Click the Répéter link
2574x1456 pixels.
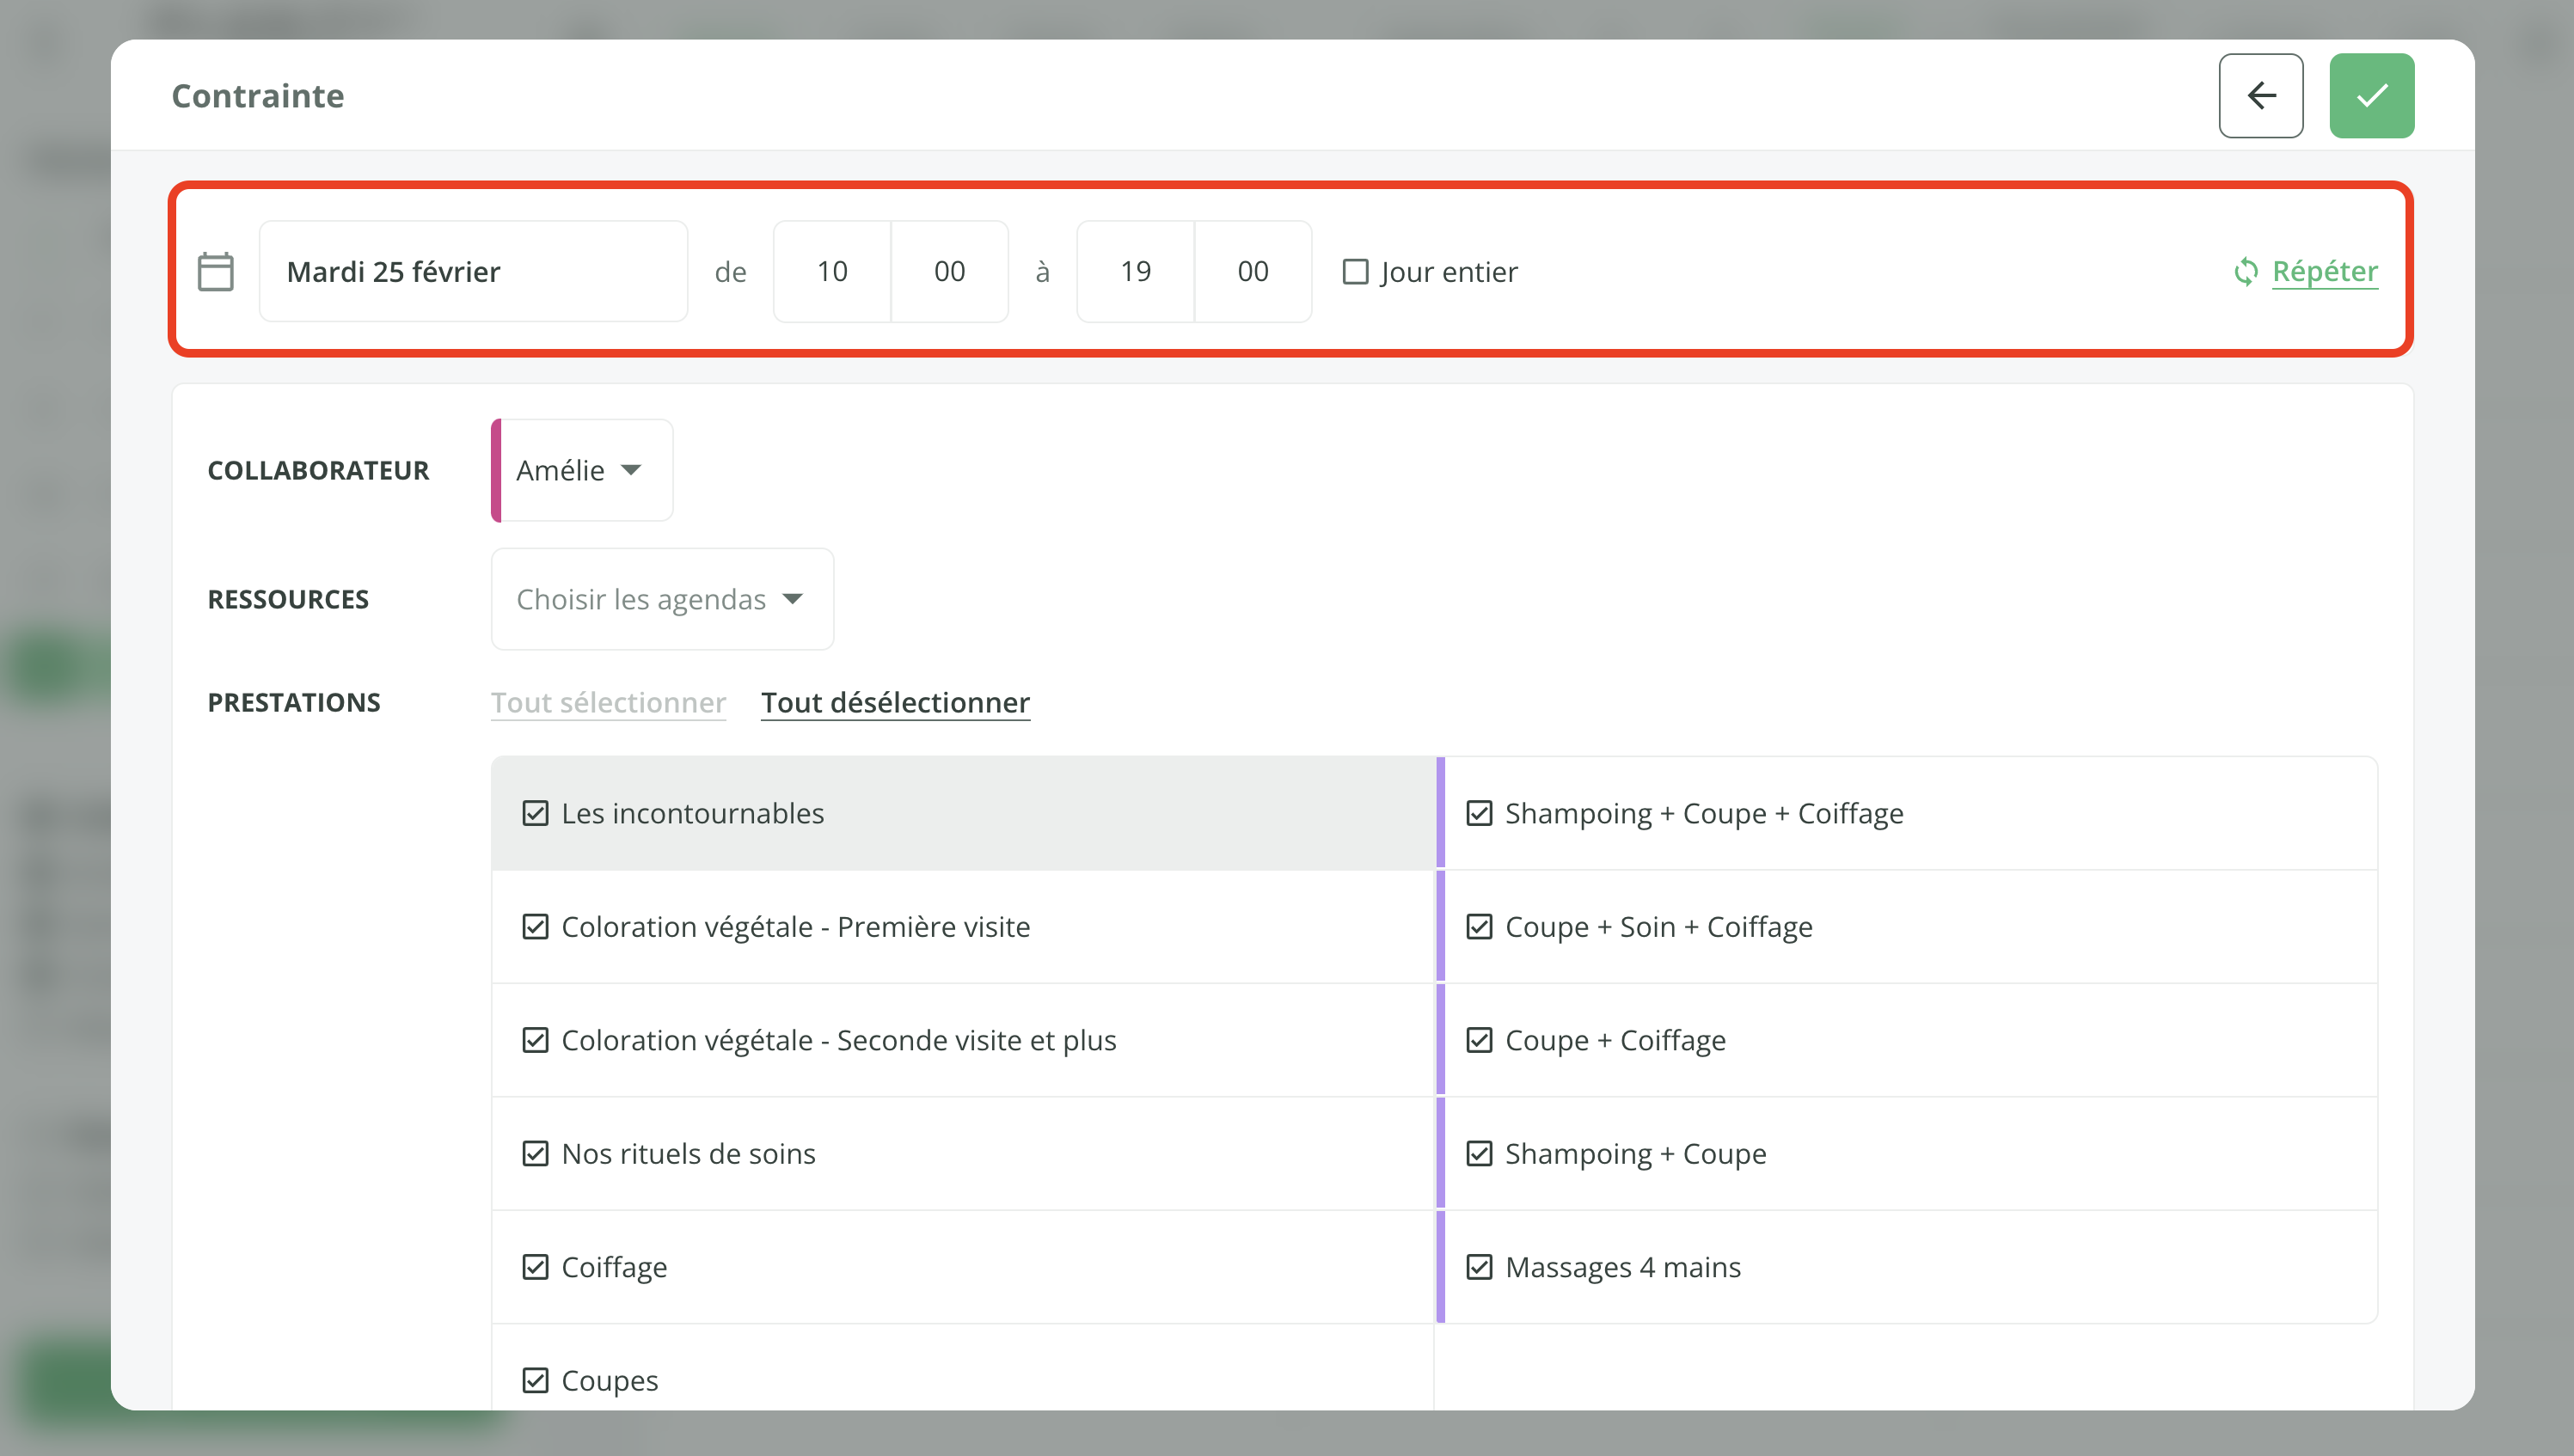2325,271
